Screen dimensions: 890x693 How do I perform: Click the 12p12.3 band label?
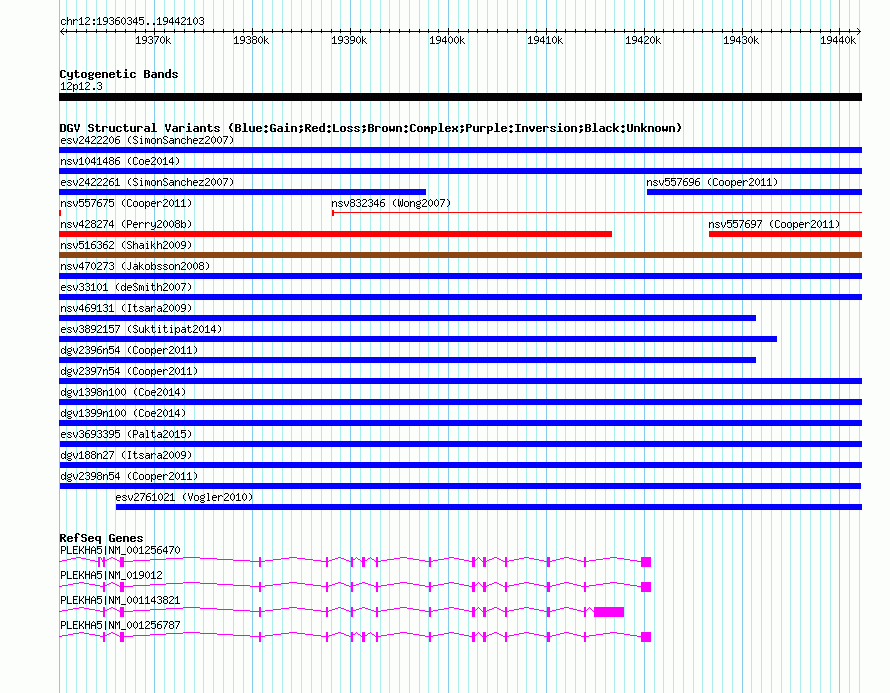click(x=81, y=86)
